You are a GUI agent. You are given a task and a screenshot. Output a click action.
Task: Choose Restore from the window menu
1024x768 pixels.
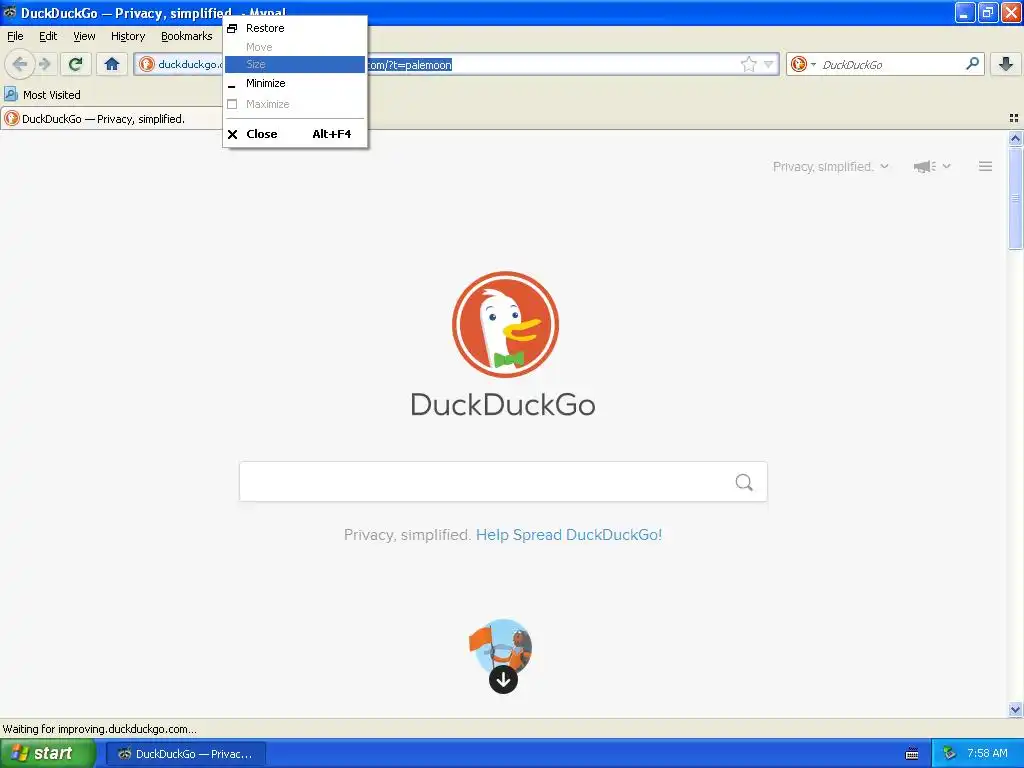coord(295,28)
